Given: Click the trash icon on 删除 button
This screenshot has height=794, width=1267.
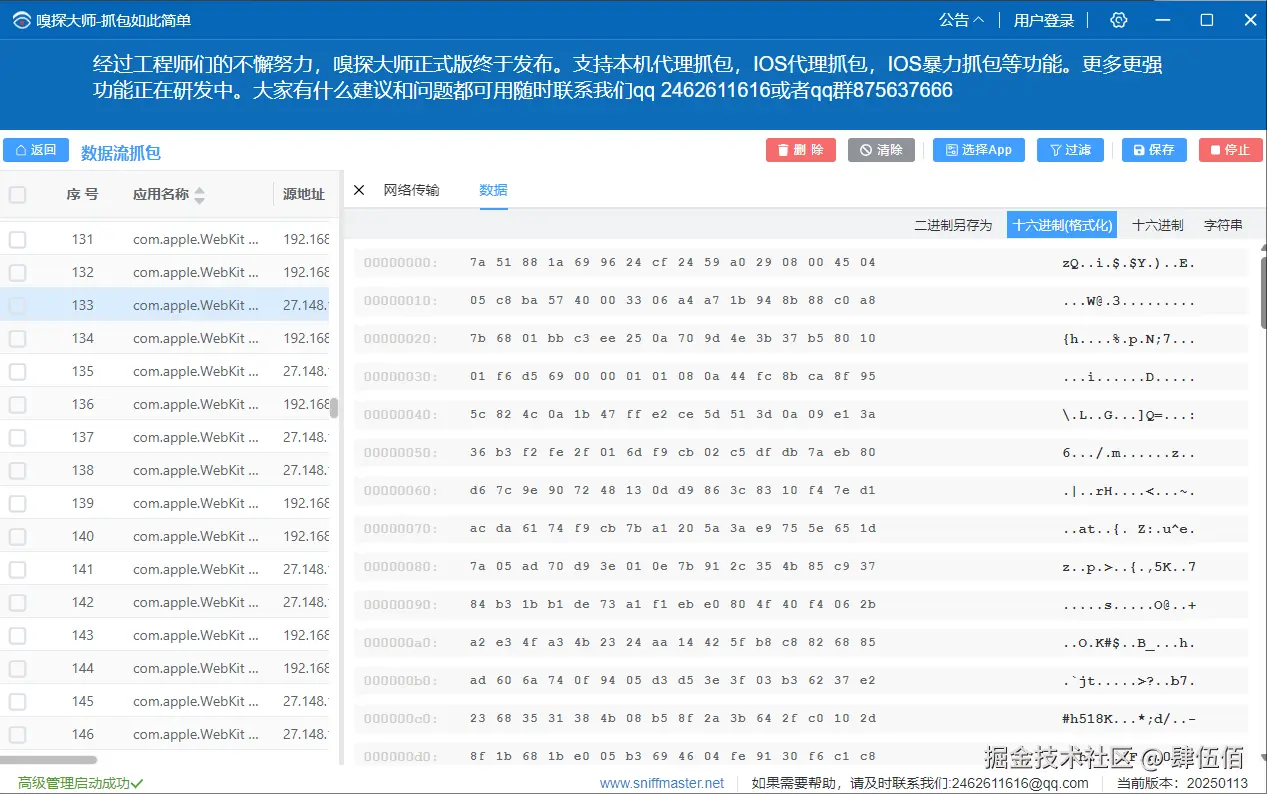Looking at the screenshot, I should pyautogui.click(x=785, y=150).
